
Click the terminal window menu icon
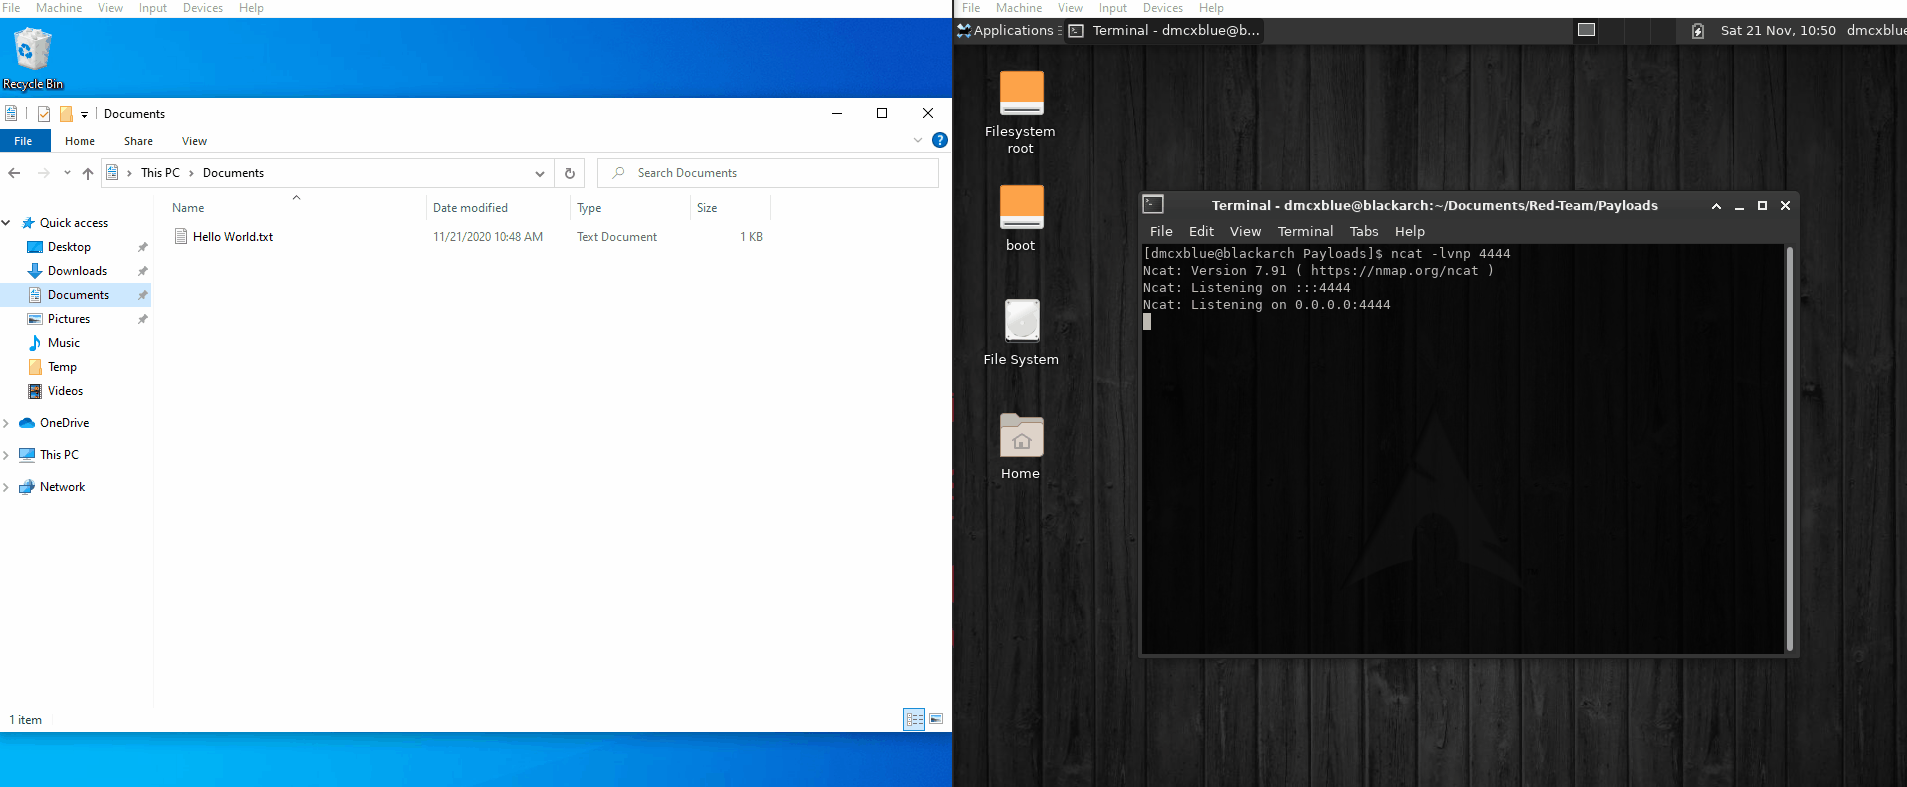1153,205
